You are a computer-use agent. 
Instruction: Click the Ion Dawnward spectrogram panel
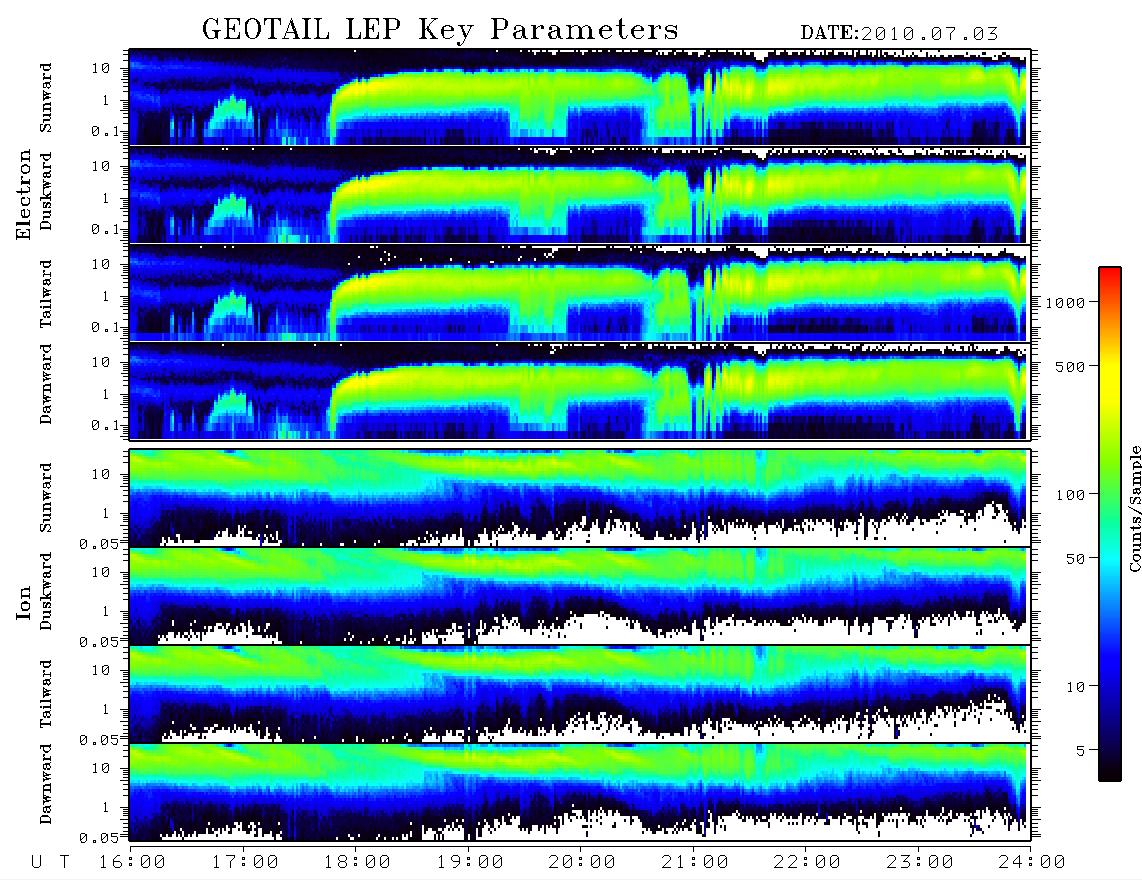click(579, 793)
